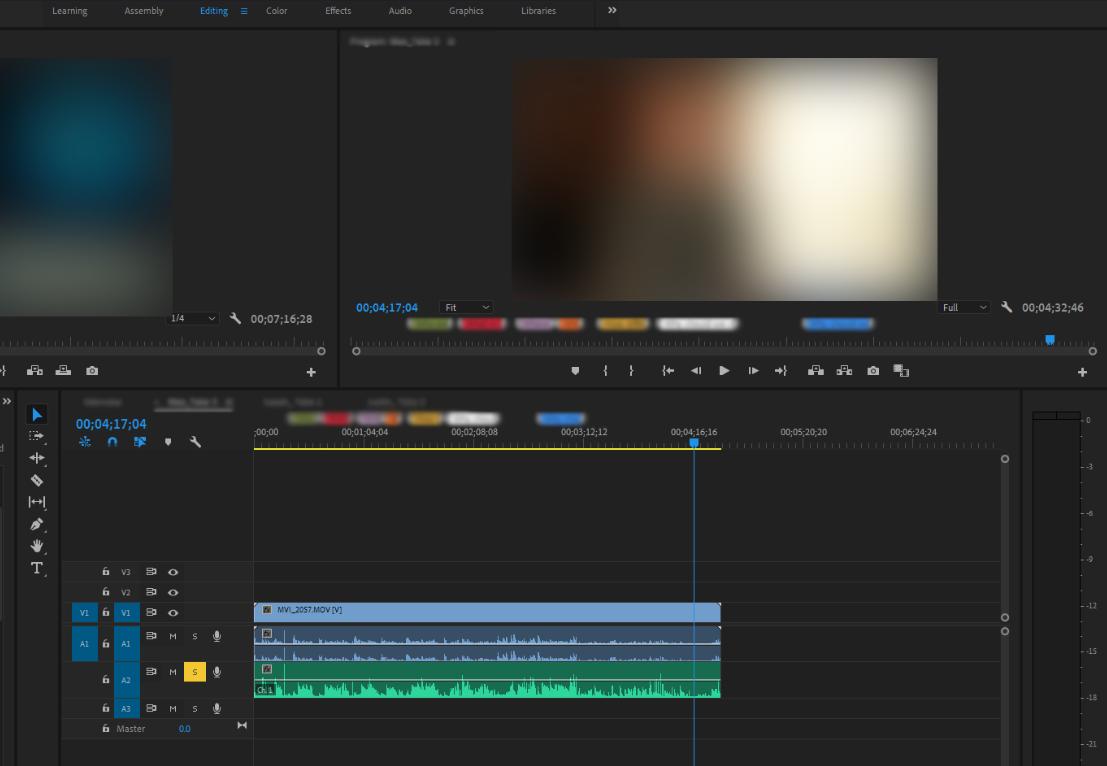Select the MVI_2057.MOV video clip
Image resolution: width=1107 pixels, height=766 pixels.
(487, 612)
